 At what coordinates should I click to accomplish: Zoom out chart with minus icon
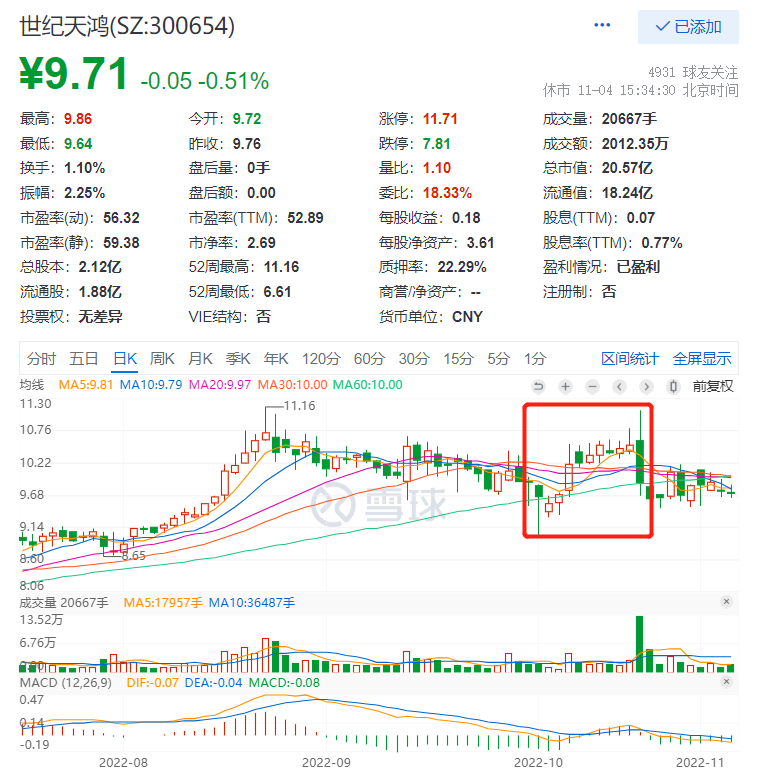point(592,387)
